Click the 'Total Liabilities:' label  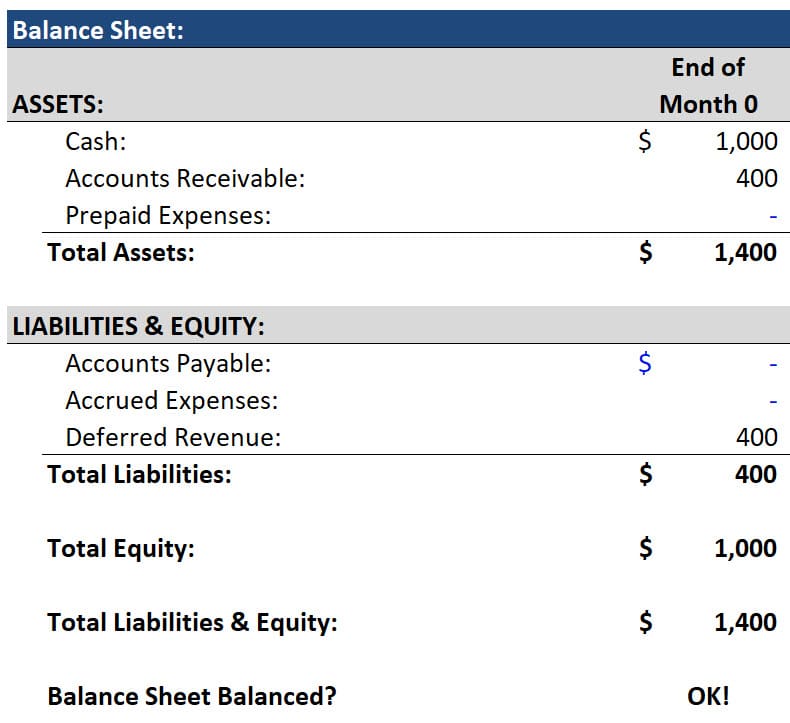click(x=140, y=475)
